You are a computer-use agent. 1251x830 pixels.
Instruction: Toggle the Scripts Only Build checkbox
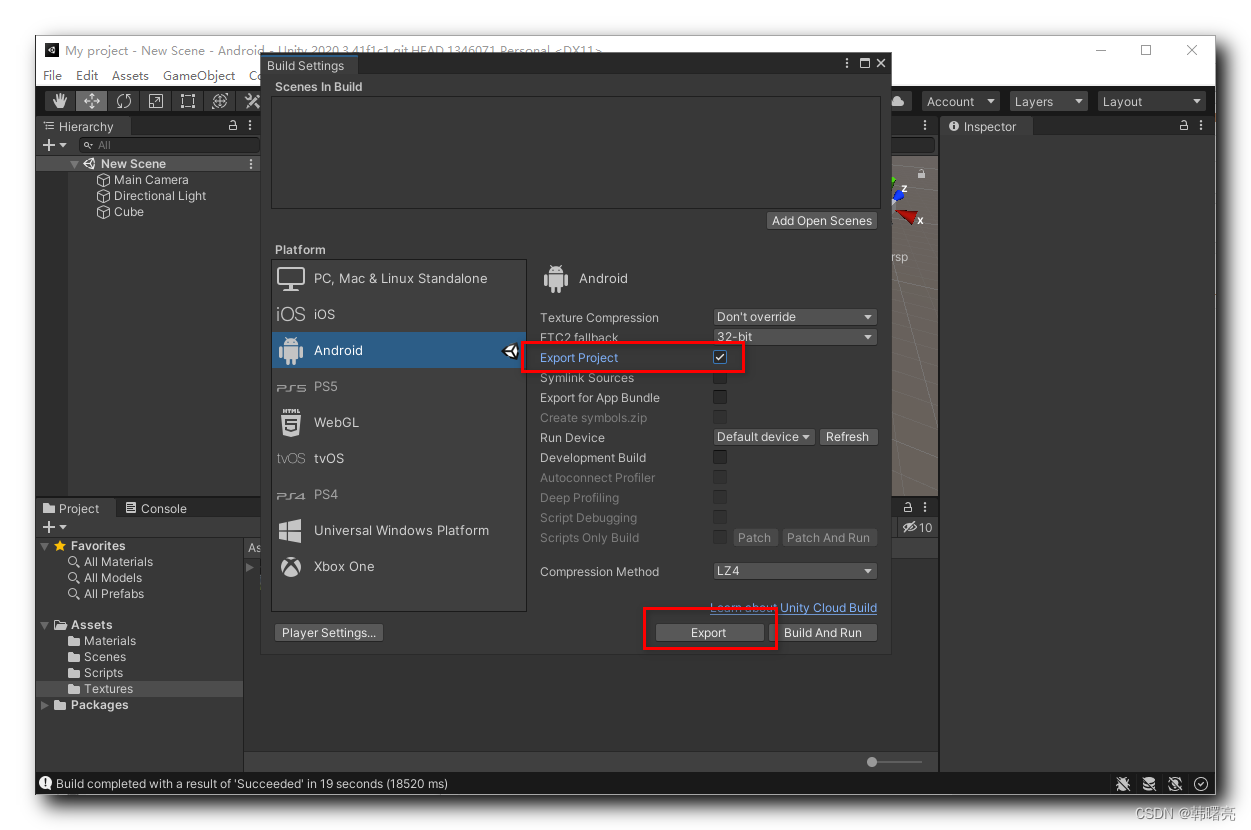[720, 537]
